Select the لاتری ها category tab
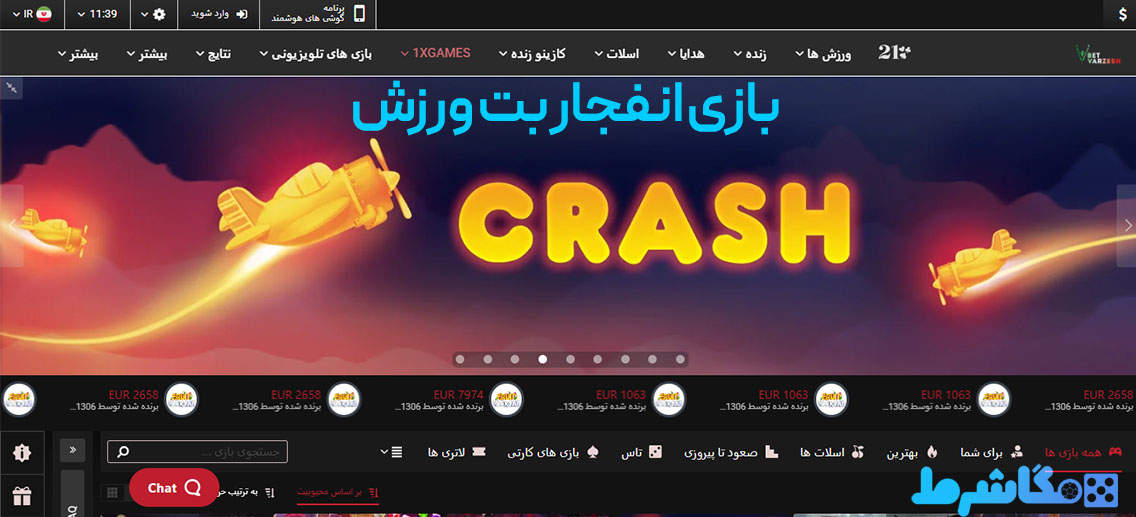This screenshot has height=517, width=1136. [x=456, y=452]
